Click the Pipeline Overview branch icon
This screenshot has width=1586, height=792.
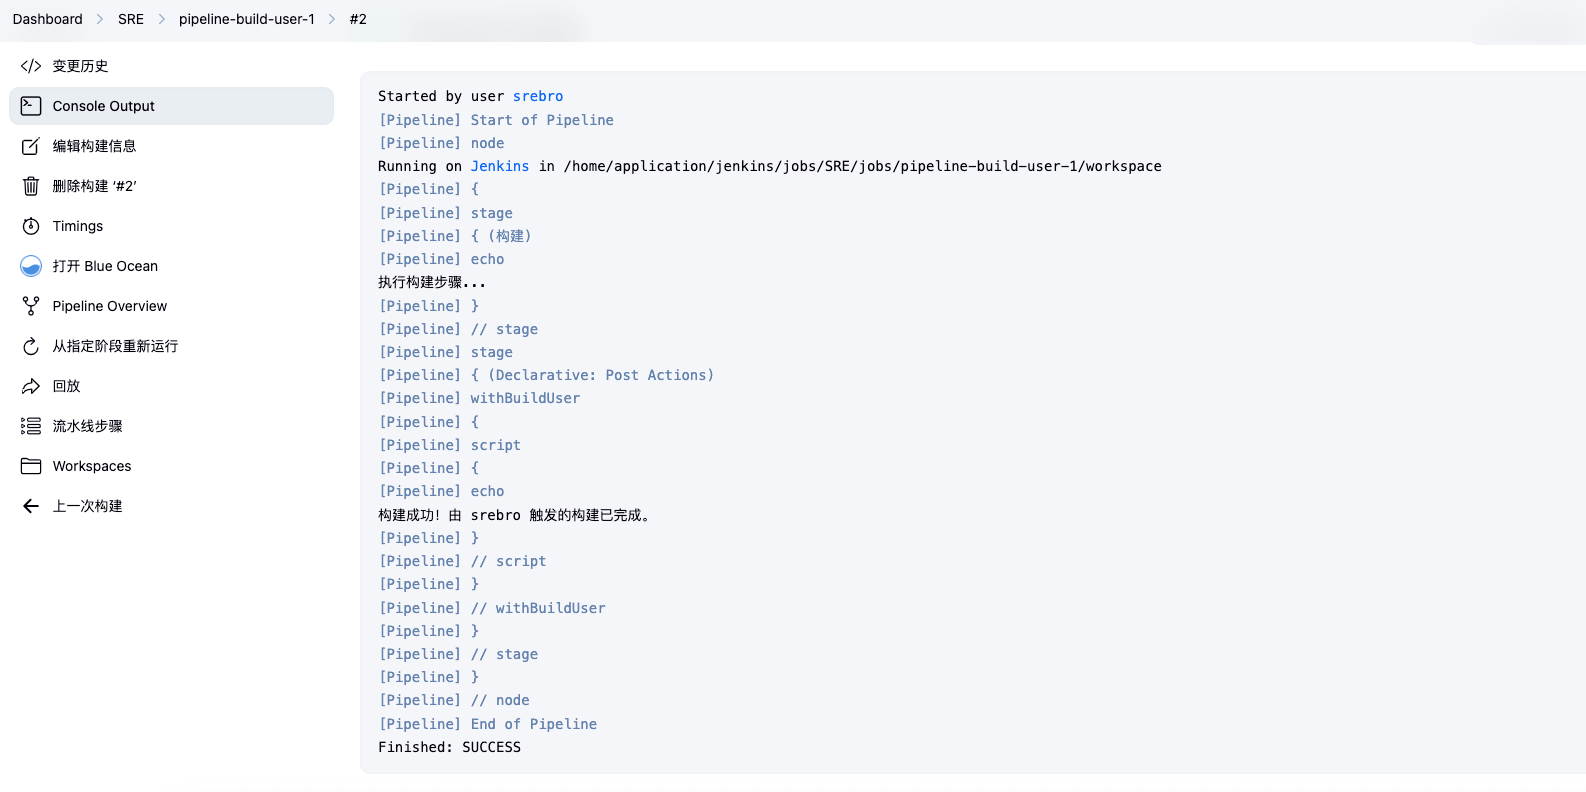point(31,306)
